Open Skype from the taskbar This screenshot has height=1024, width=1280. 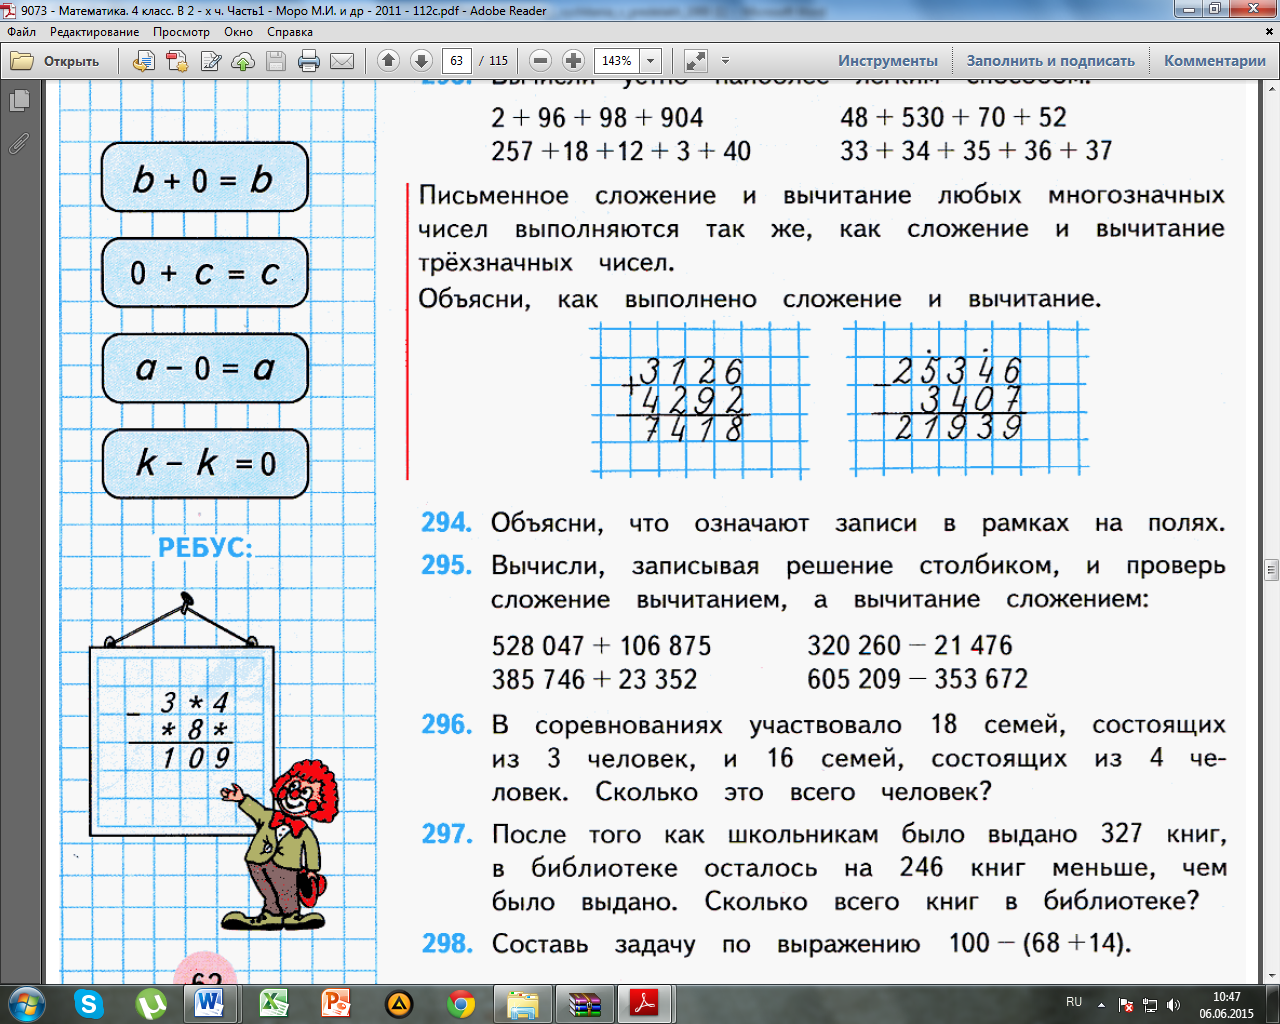pos(89,1003)
